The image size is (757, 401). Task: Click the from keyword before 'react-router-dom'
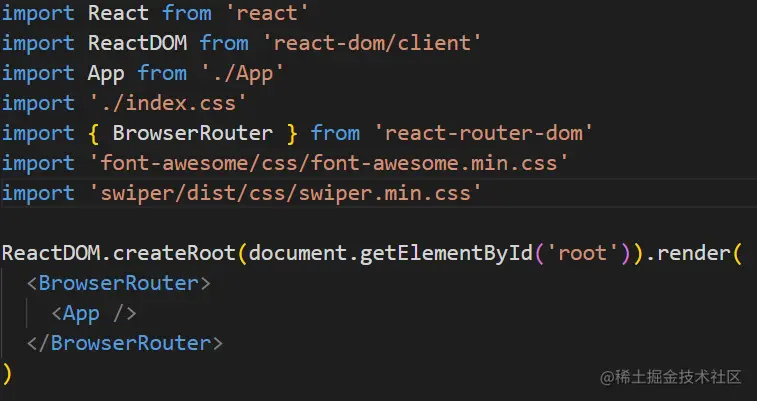[x=335, y=133]
